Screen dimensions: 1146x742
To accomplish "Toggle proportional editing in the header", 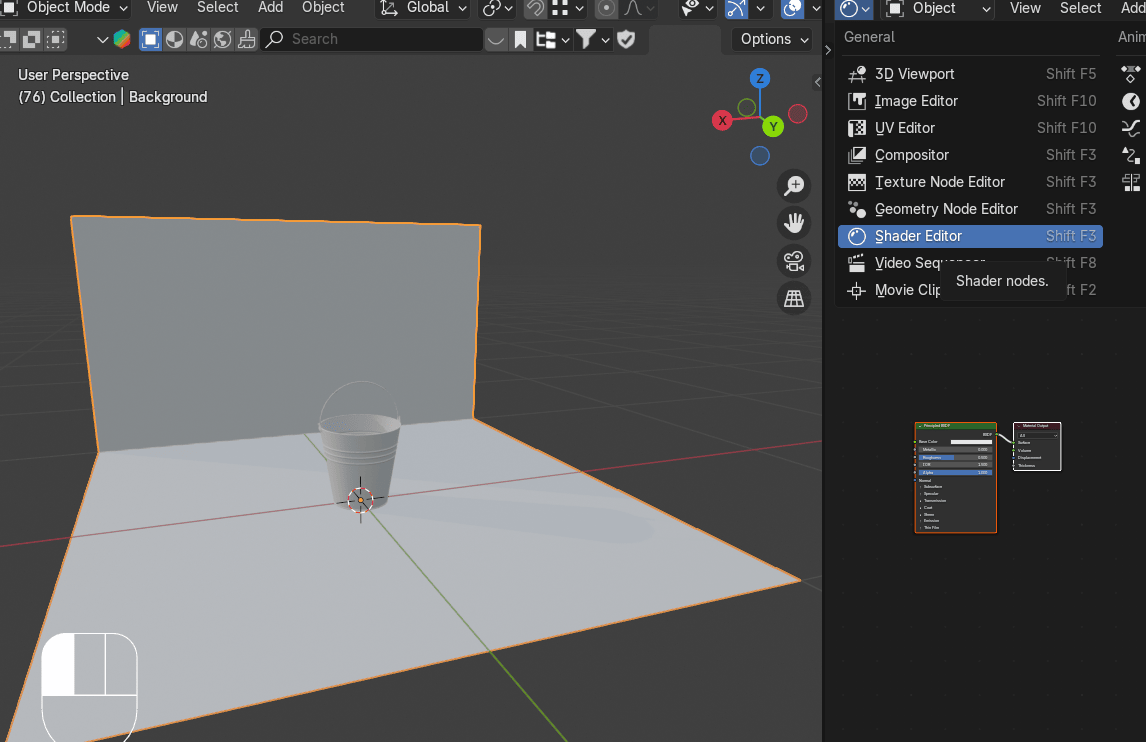I will tap(606, 8).
